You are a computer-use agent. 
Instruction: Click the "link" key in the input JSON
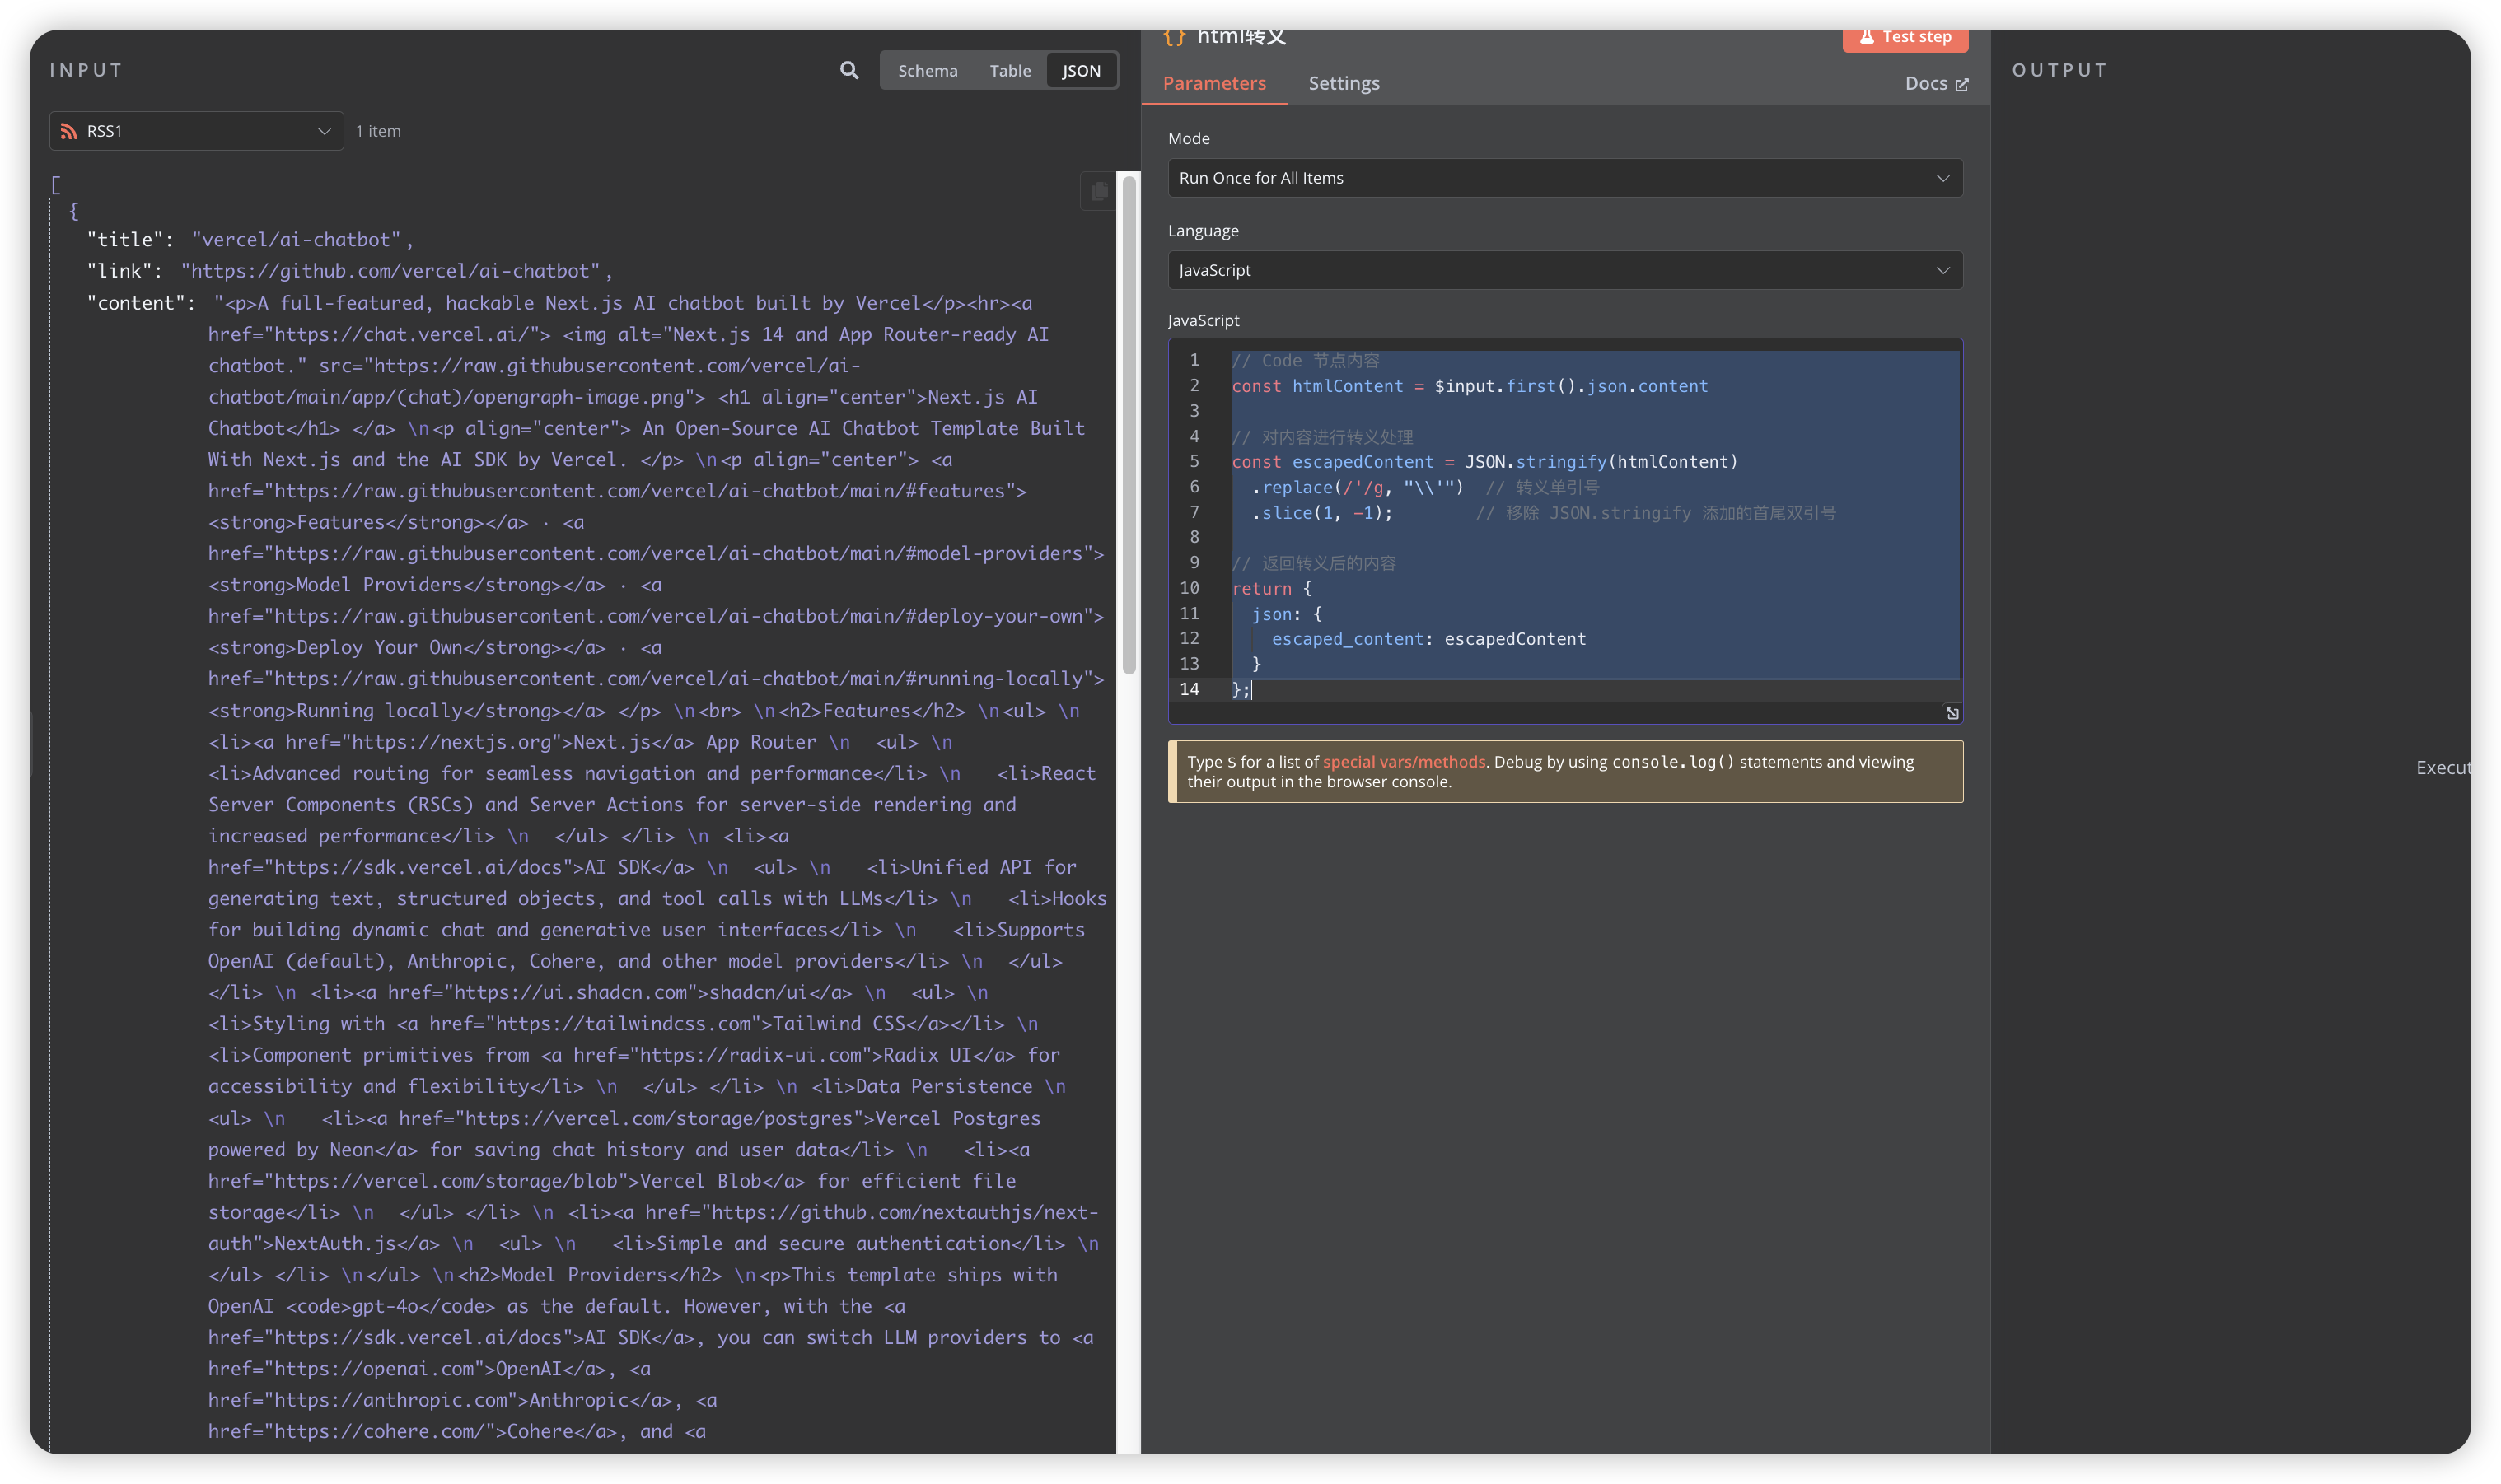coord(119,271)
